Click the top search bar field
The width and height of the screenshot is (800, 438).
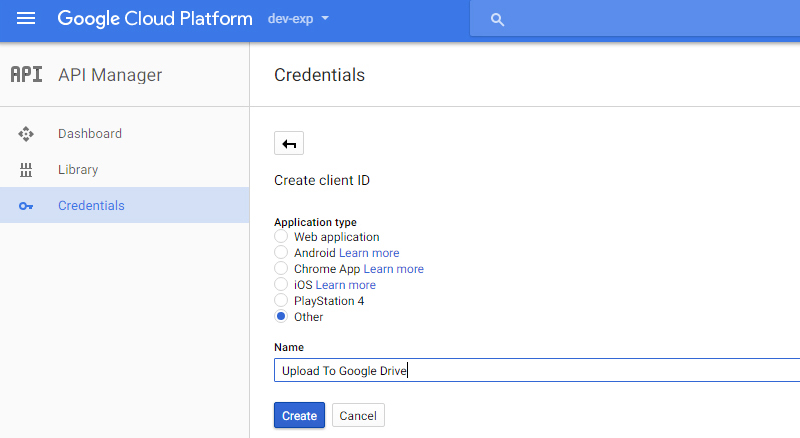pyautogui.click(x=635, y=19)
